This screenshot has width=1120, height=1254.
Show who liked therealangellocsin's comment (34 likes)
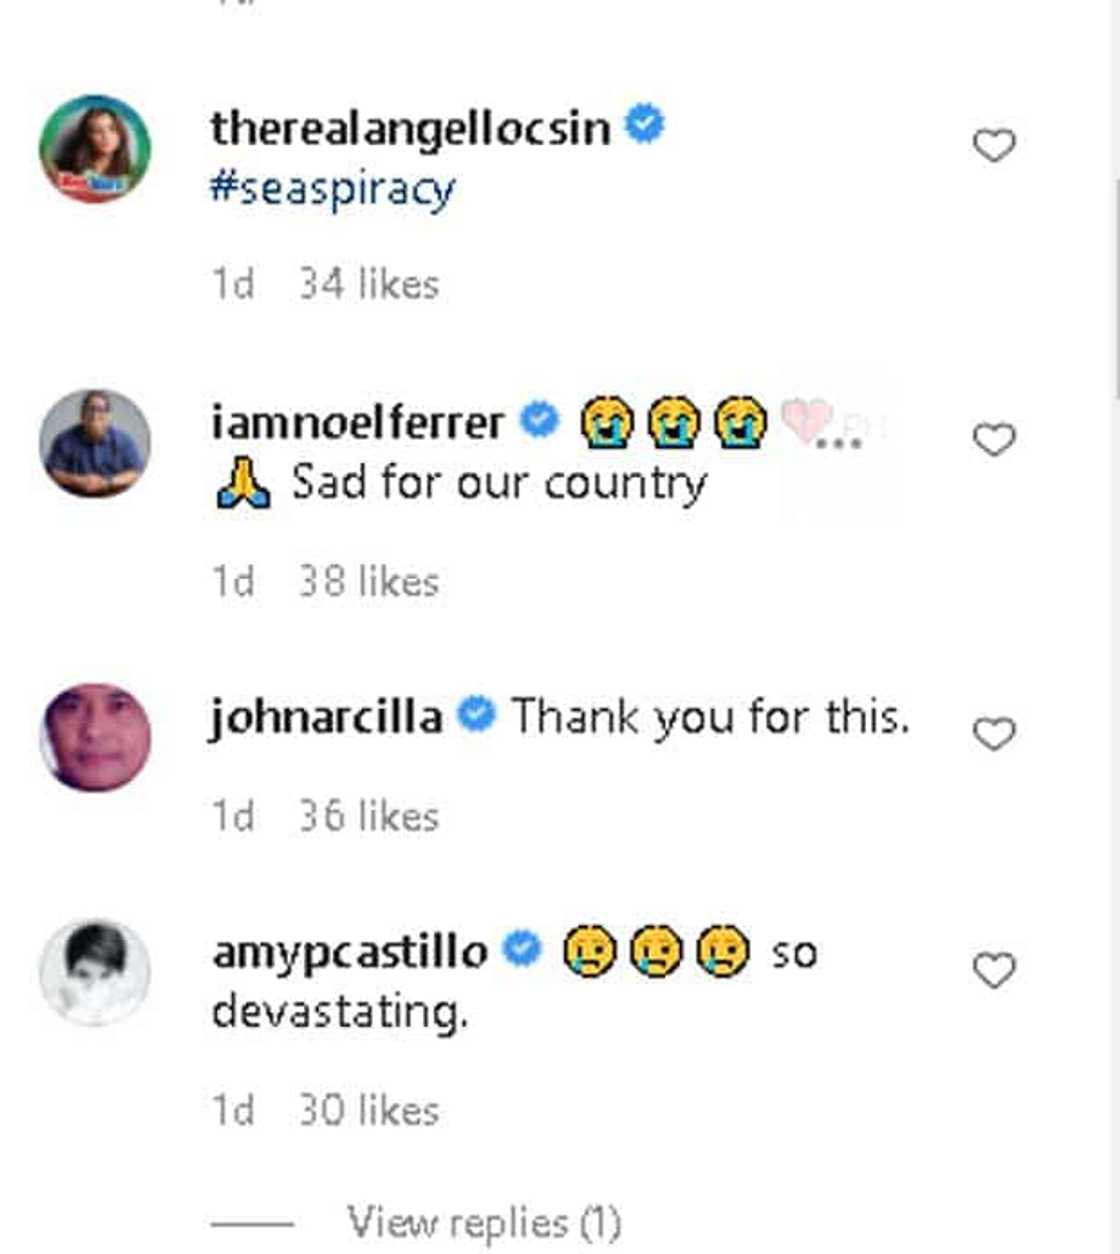click(x=369, y=285)
